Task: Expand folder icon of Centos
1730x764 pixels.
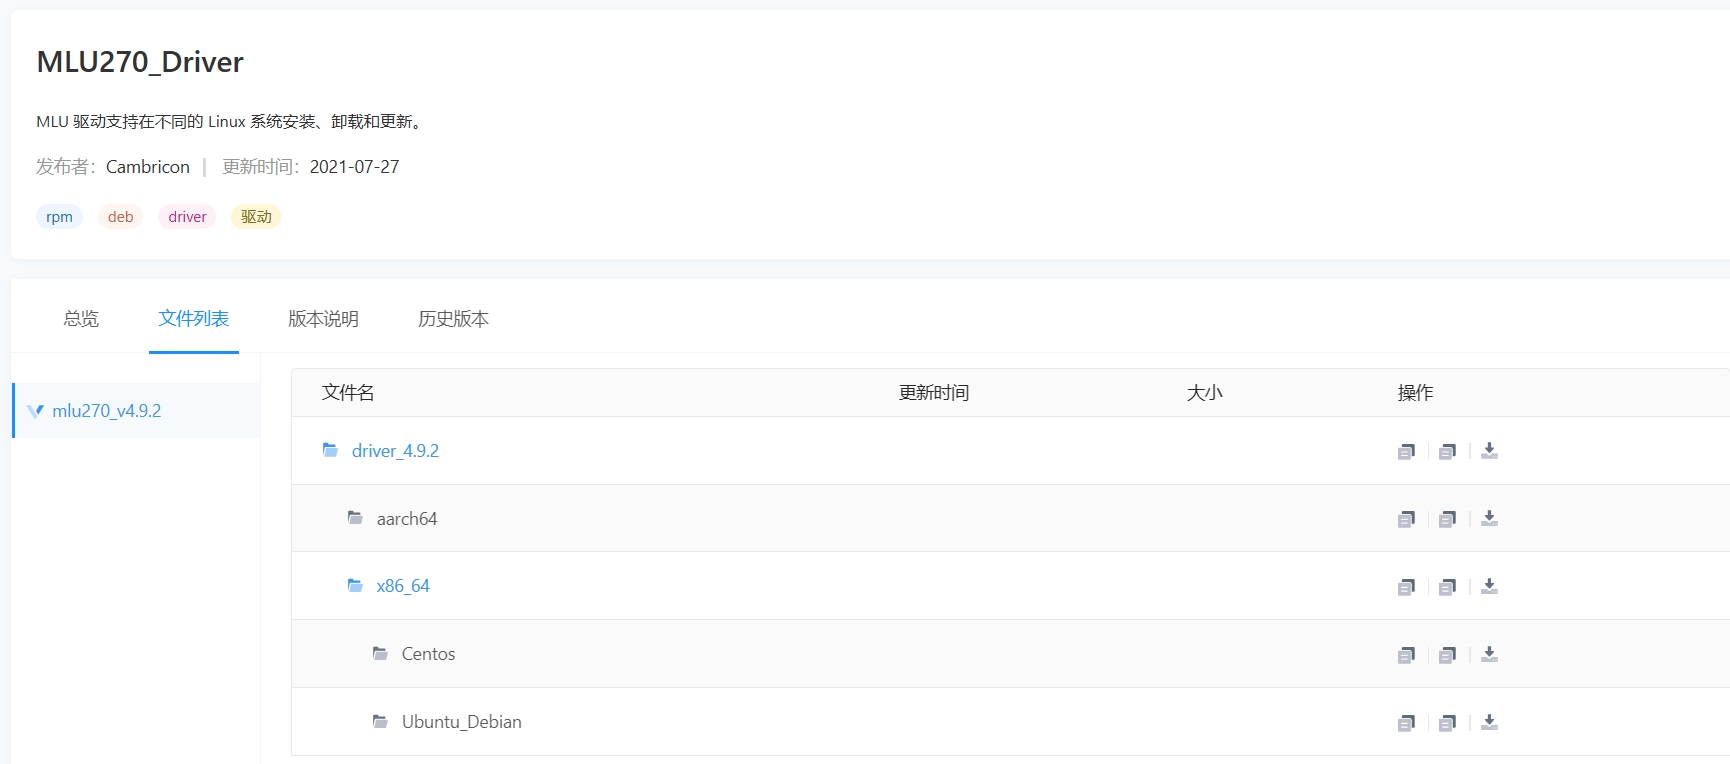Action: pos(380,653)
